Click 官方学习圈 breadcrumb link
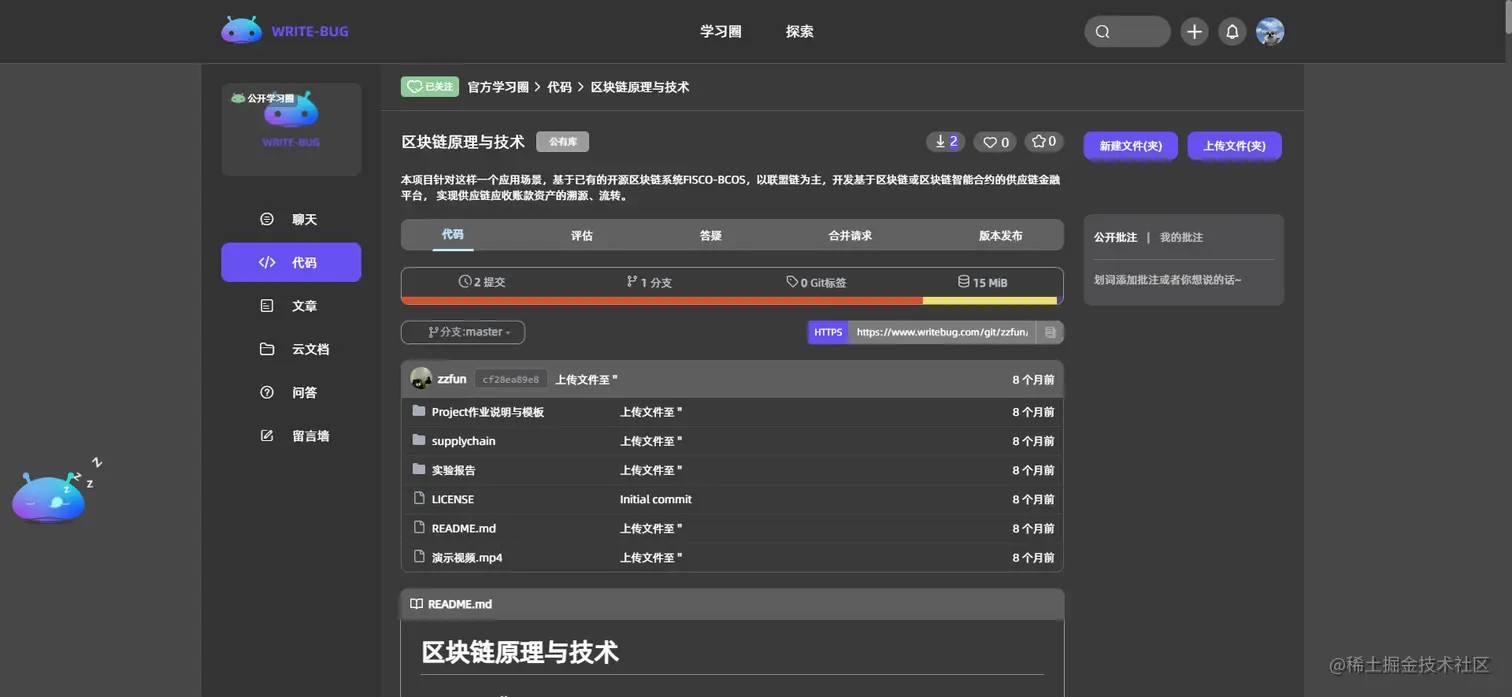Viewport: 1512px width, 697px height. [498, 87]
